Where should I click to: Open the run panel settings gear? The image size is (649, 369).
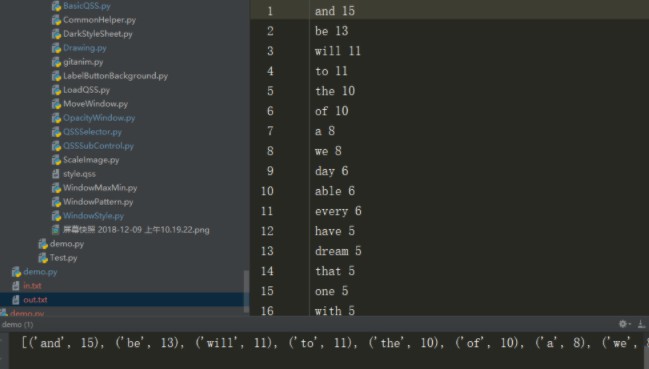623,324
